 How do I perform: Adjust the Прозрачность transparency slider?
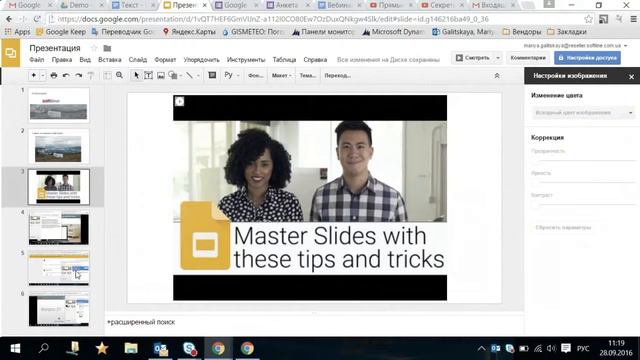click(x=584, y=160)
